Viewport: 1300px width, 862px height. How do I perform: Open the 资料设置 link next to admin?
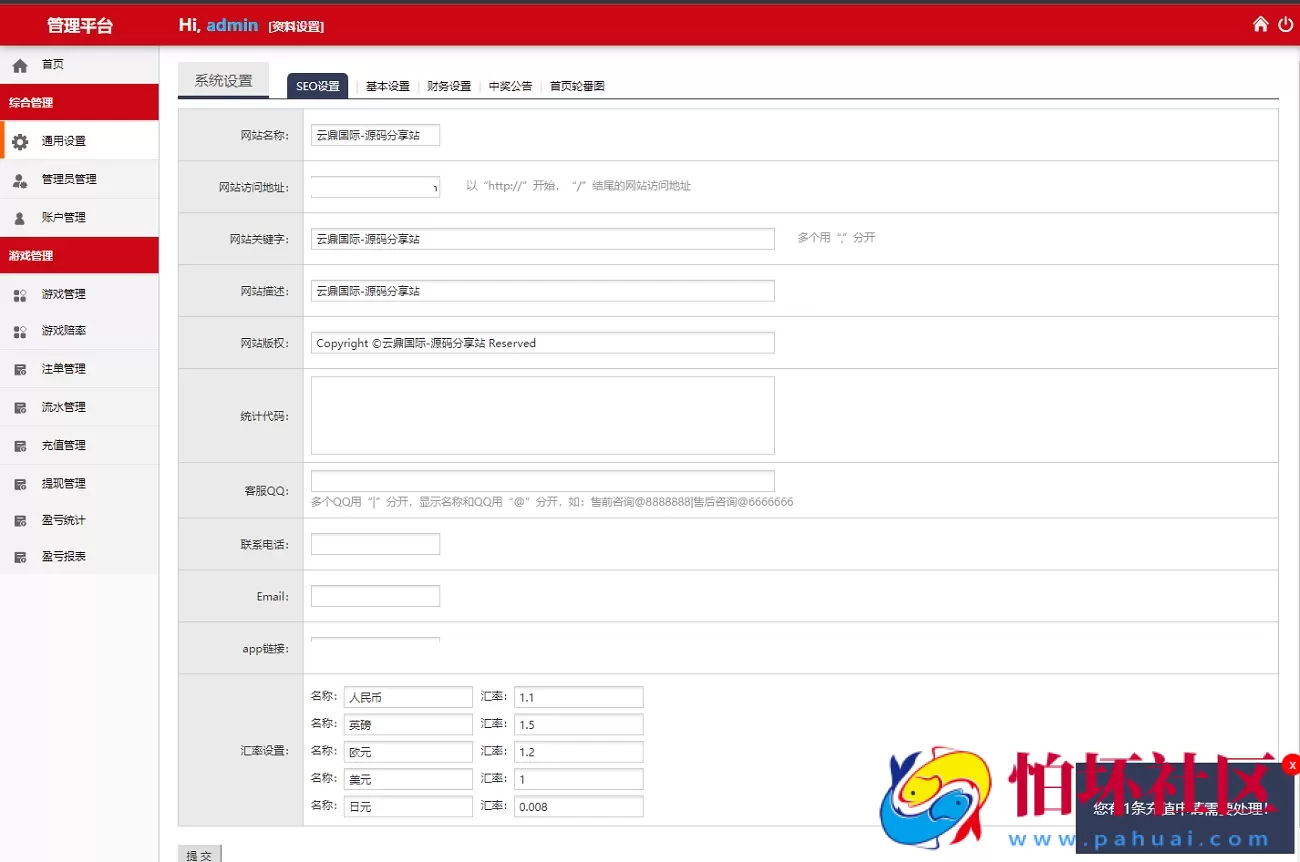pyautogui.click(x=296, y=27)
